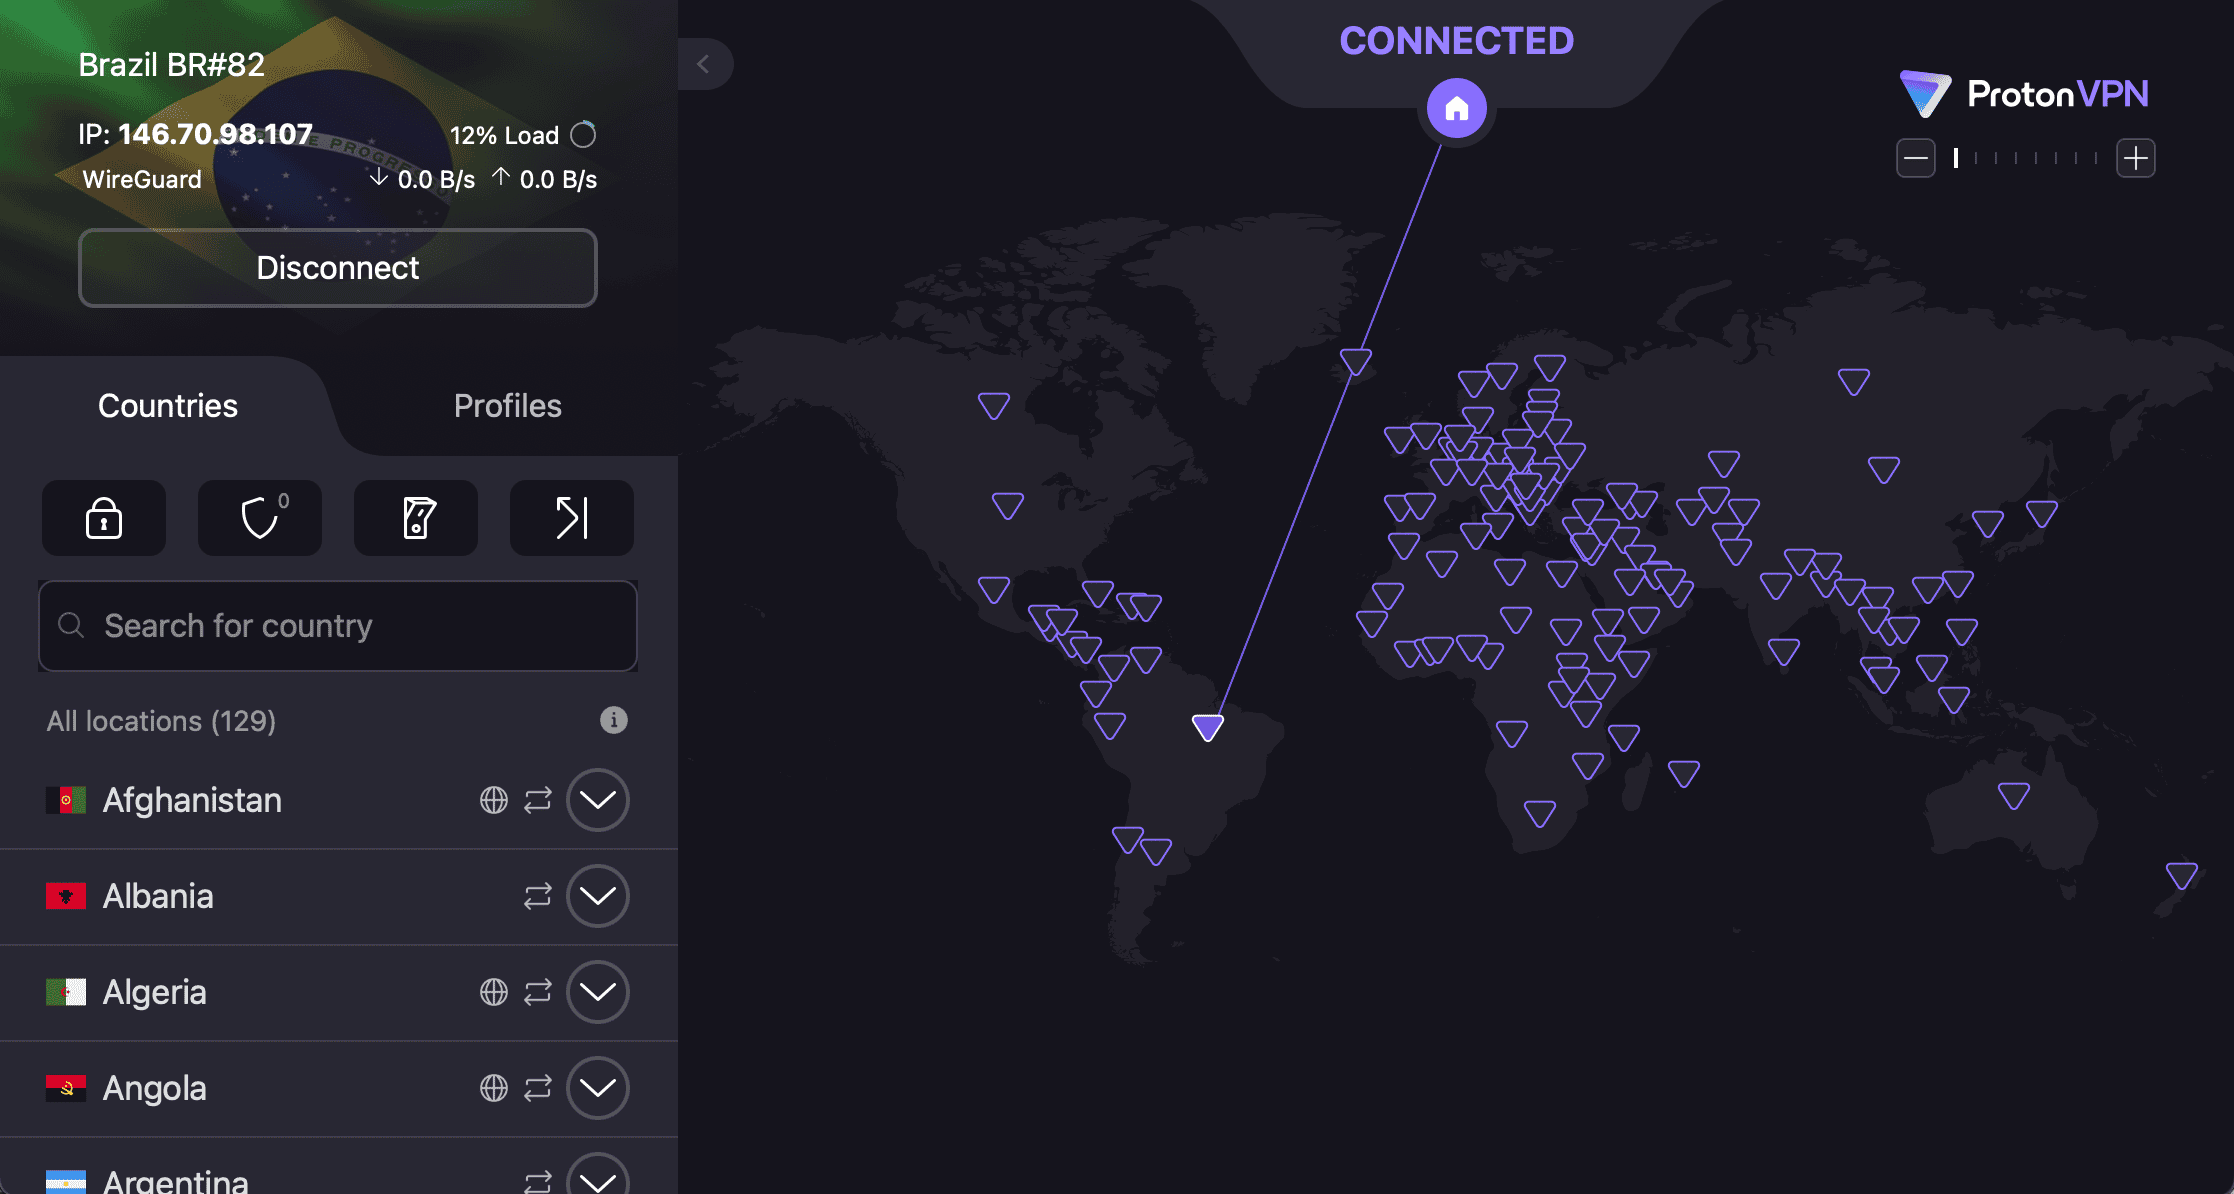Click the map zoom level slider
The image size is (2234, 1194).
[2026, 158]
